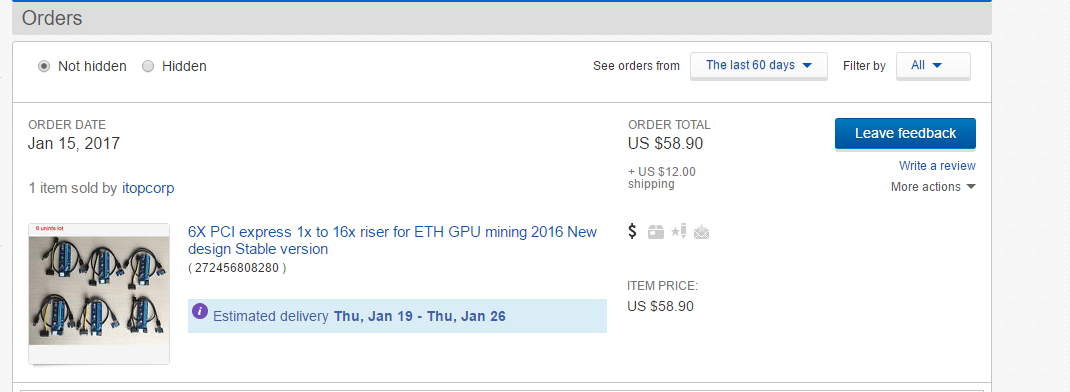The image size is (1070, 392).
Task: Click the order date Jan 15, 2017
Action: tap(74, 143)
